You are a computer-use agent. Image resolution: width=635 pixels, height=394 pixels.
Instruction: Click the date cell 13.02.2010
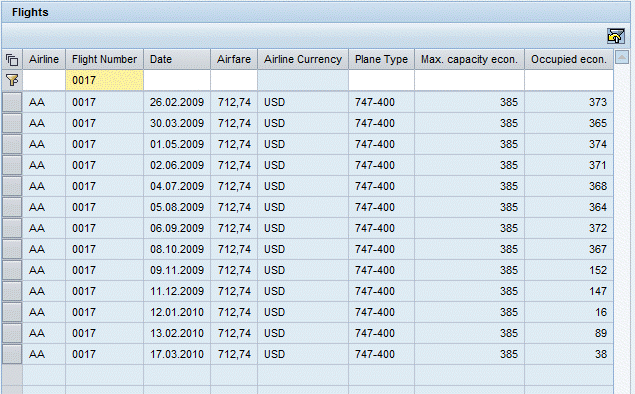click(177, 333)
